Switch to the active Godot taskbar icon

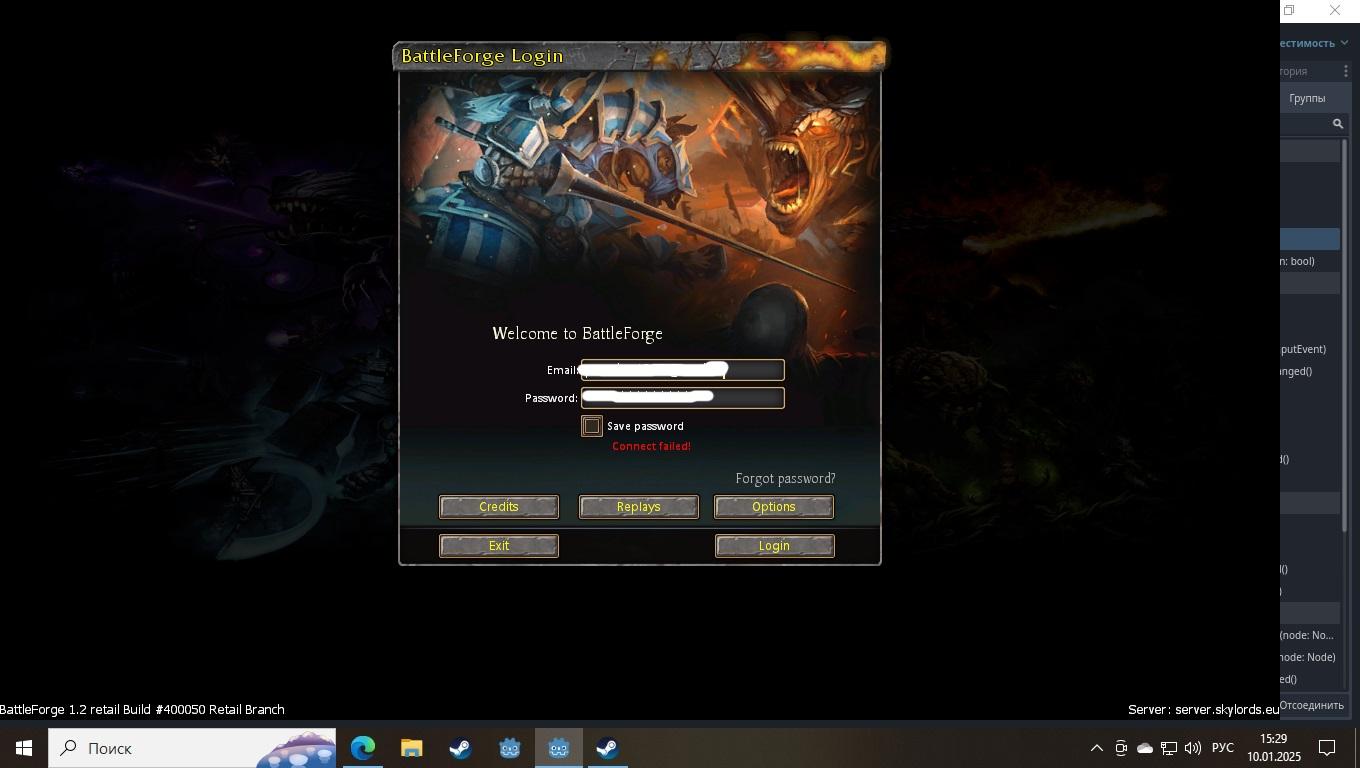[x=558, y=748]
